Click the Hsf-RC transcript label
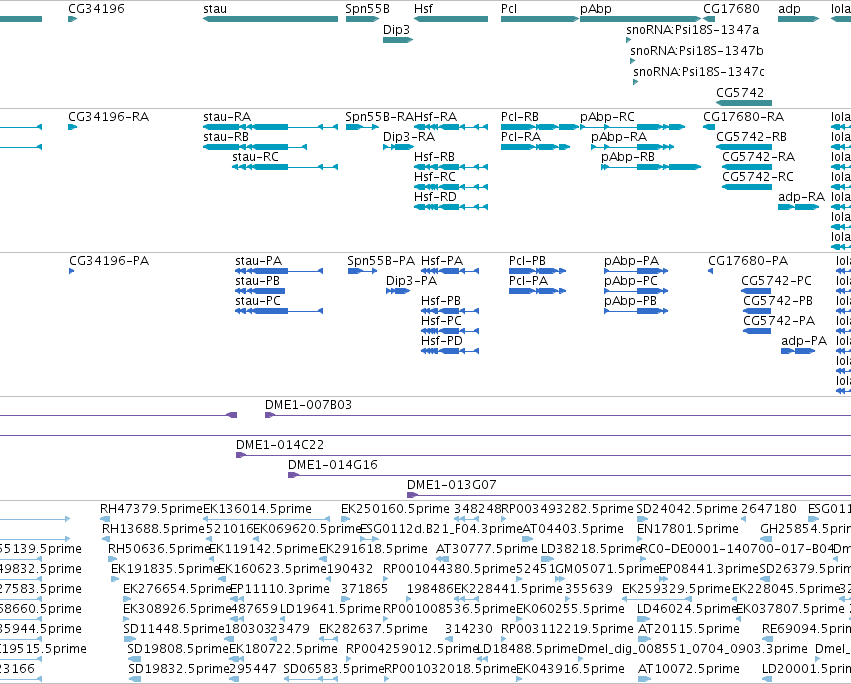The image size is (851, 684). (x=435, y=177)
